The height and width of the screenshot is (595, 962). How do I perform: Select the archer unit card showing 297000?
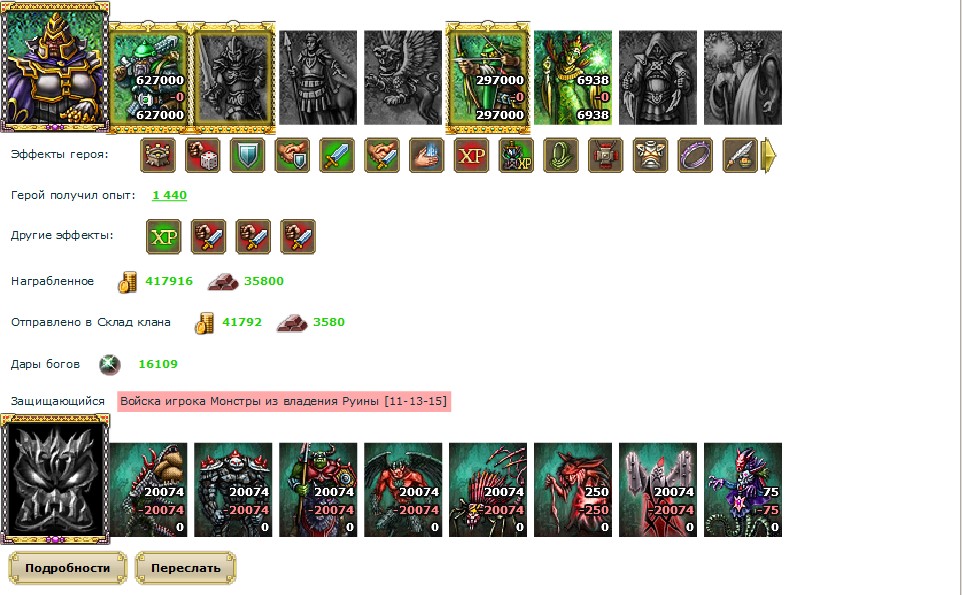pyautogui.click(x=488, y=78)
